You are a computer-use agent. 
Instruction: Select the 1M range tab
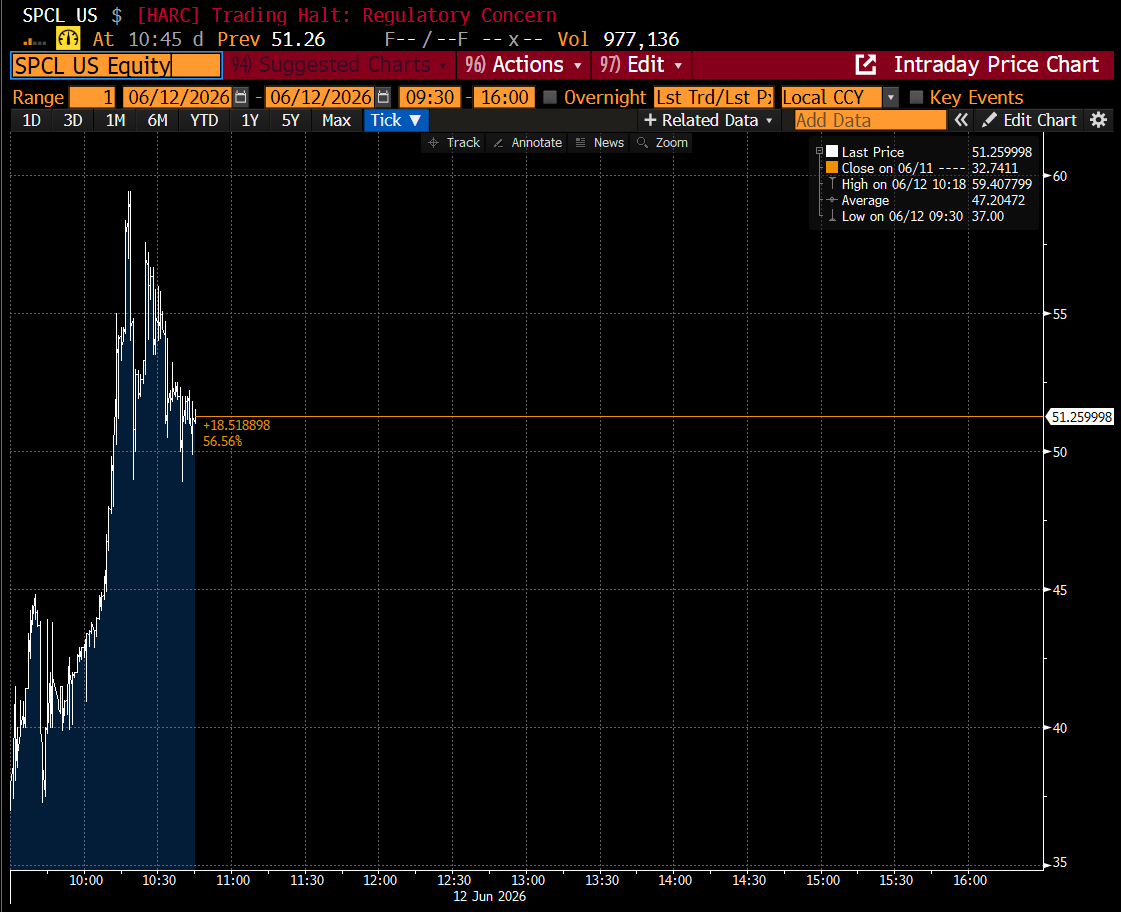pyautogui.click(x=115, y=120)
